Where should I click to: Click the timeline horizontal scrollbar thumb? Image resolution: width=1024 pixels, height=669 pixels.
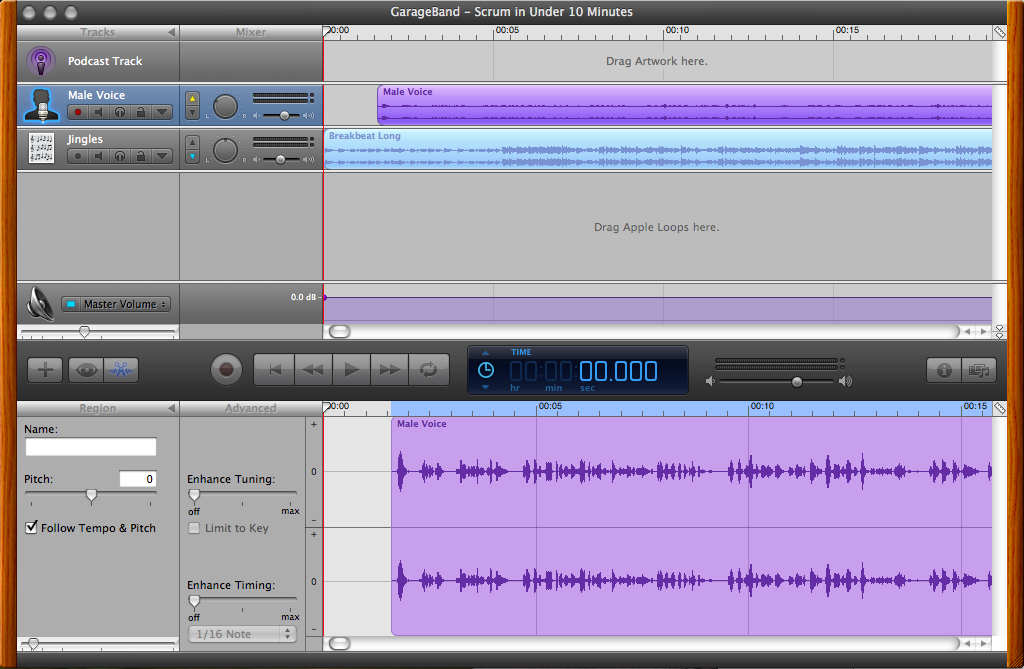340,331
